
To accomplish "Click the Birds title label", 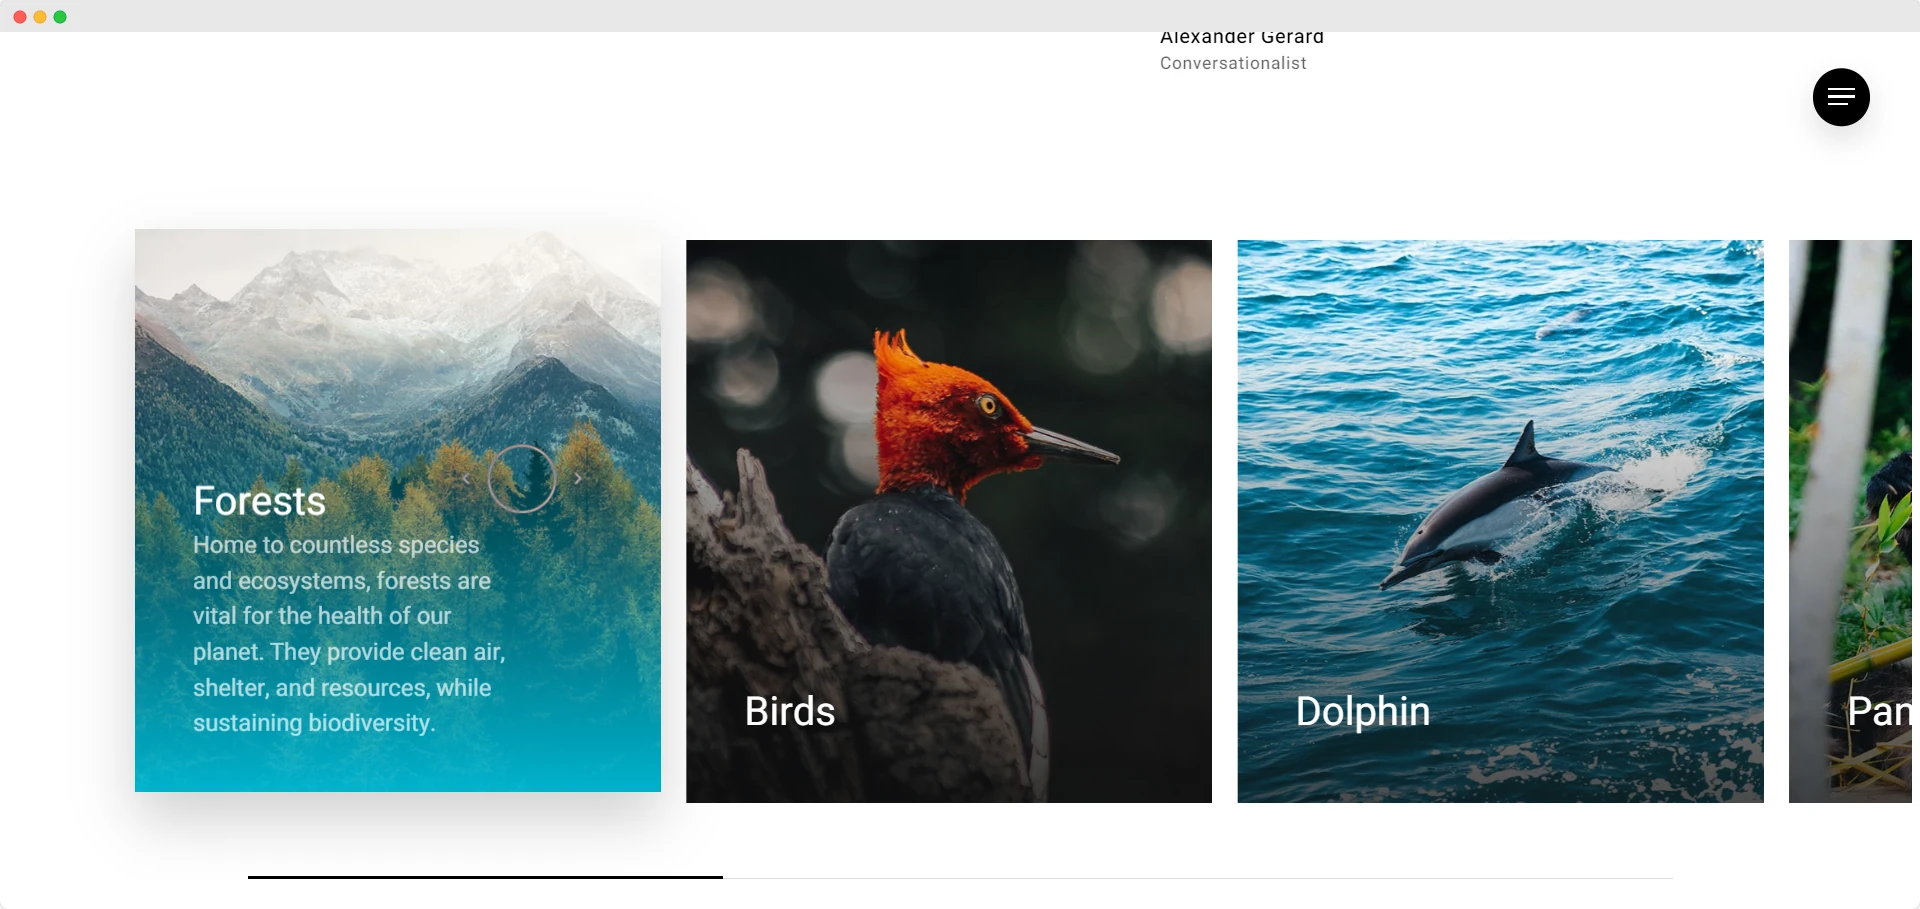I will click(x=790, y=711).
